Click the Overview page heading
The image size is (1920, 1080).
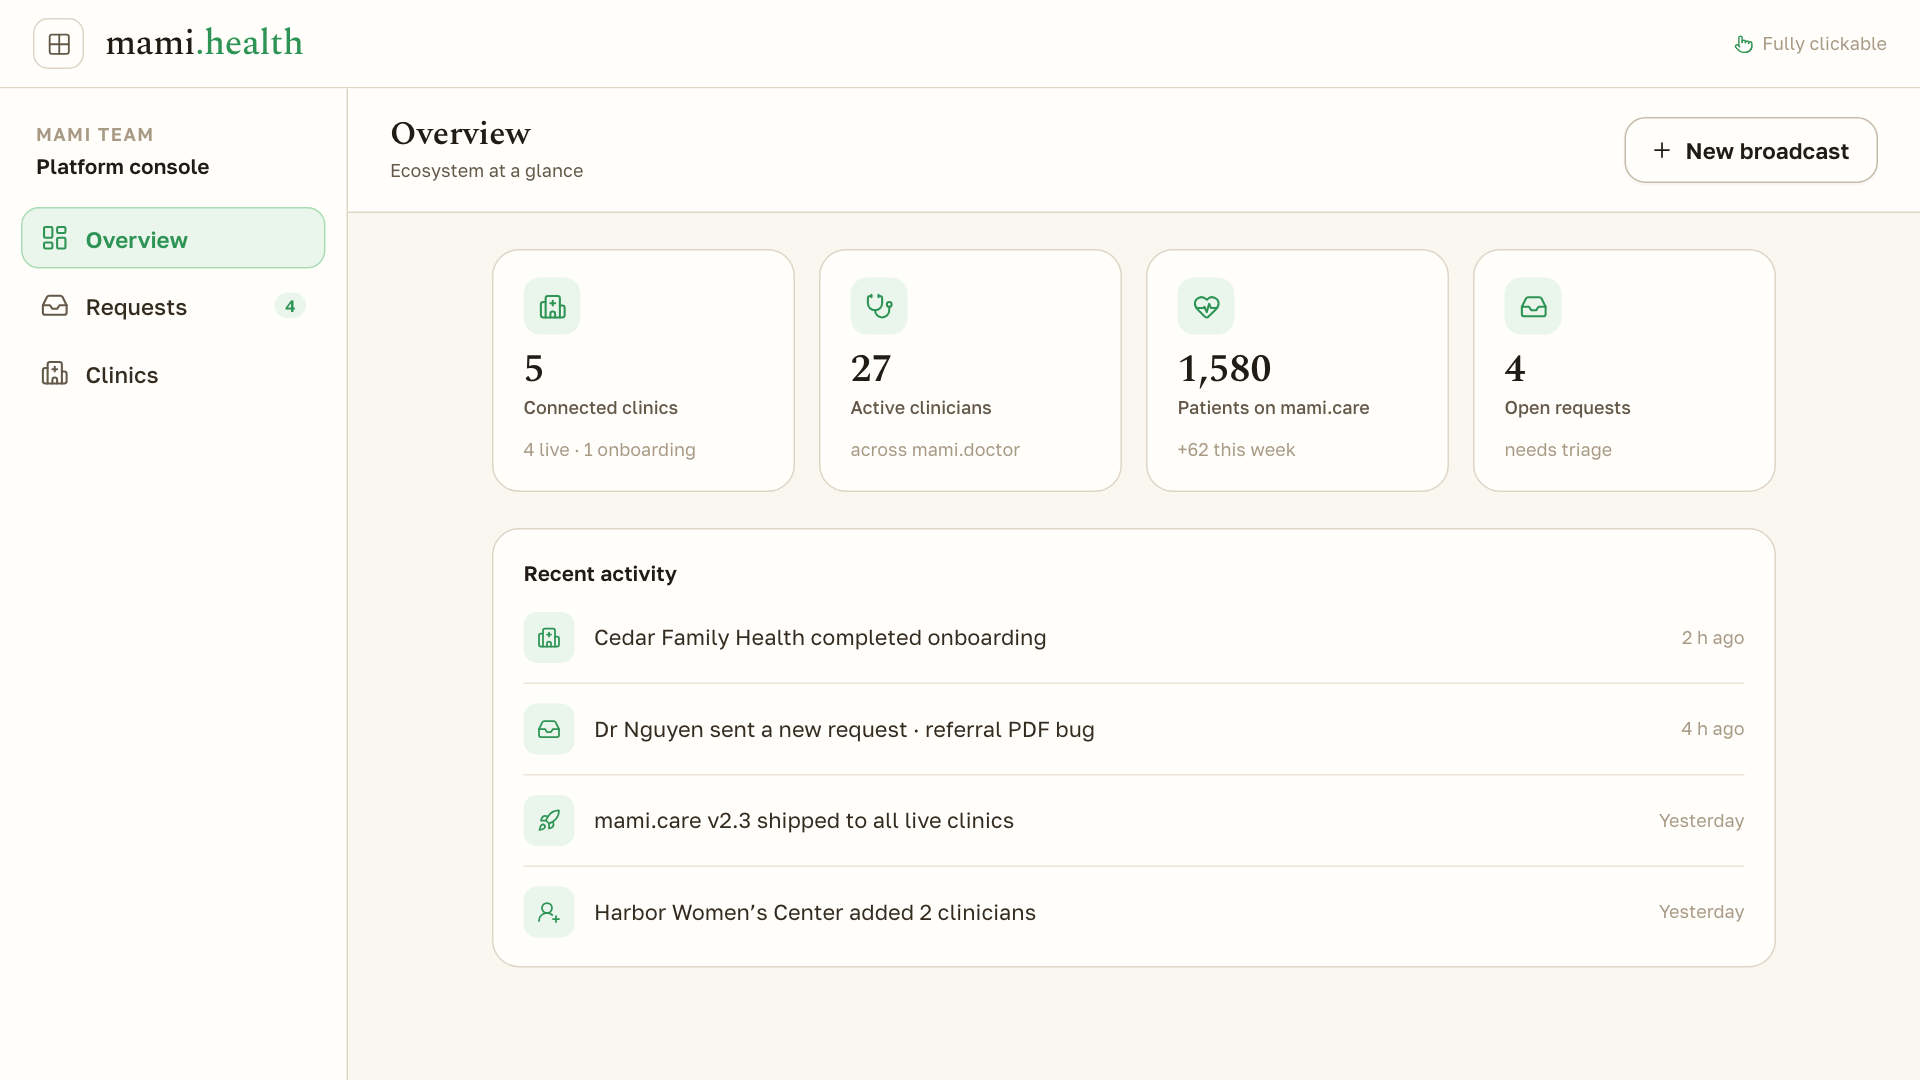pos(460,133)
